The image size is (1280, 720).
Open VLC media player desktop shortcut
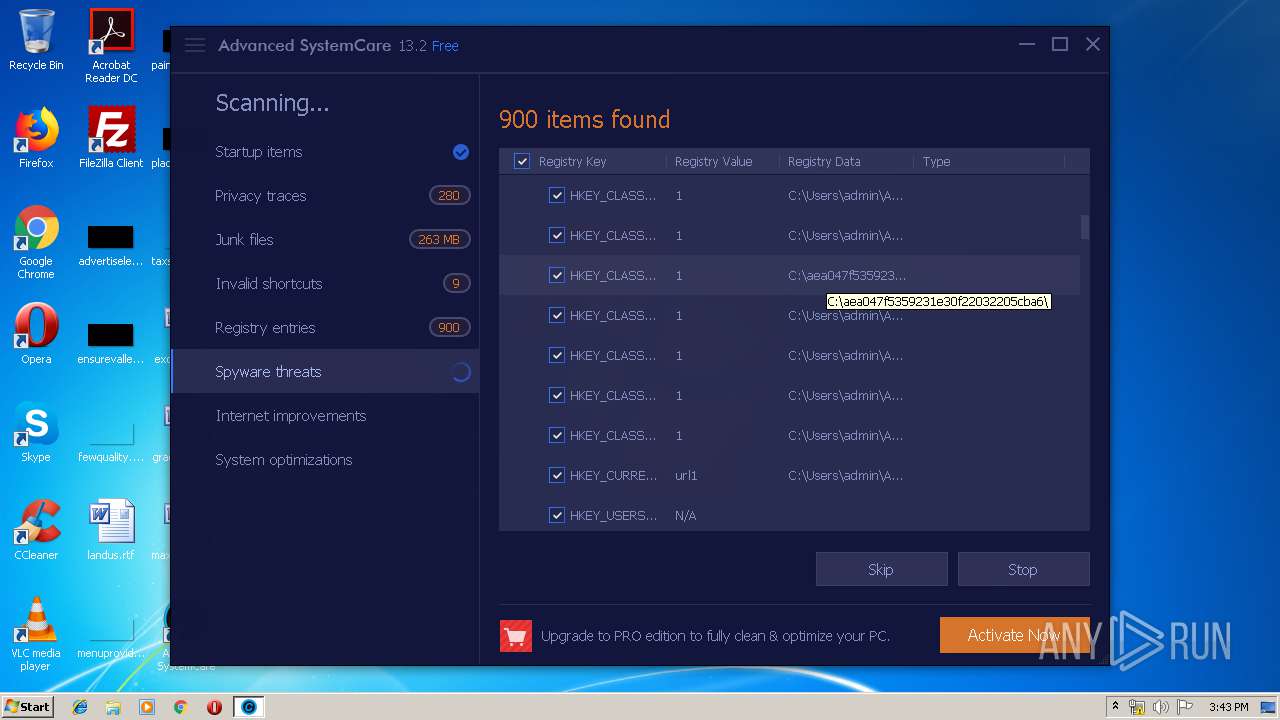pos(36,634)
